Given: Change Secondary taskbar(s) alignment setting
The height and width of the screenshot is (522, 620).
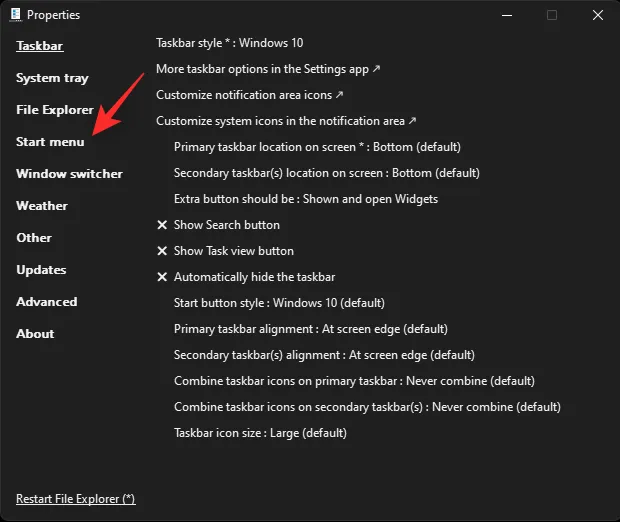Looking at the screenshot, I should (324, 355).
